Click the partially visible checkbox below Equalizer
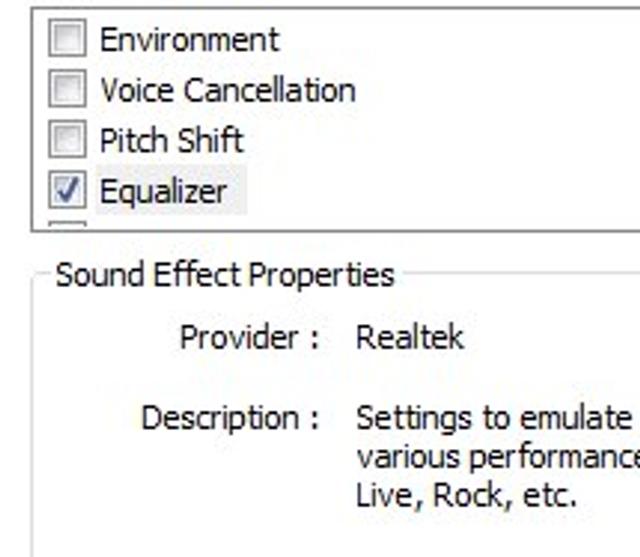 [x=67, y=225]
